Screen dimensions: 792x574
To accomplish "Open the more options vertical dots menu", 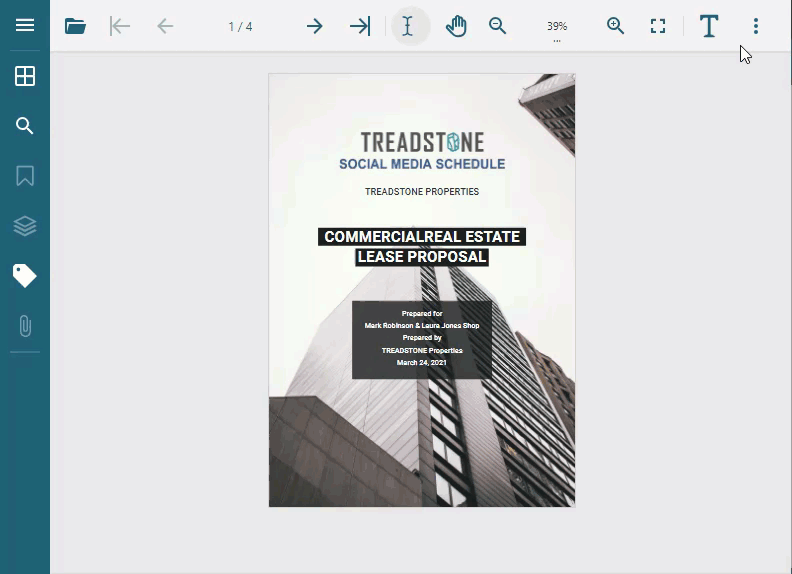I will pos(756,26).
